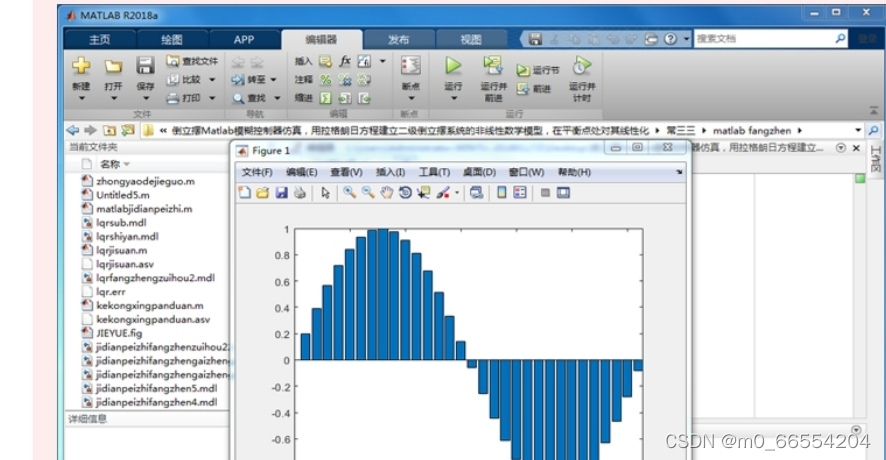Click the quick access save icon
Viewport: 886px width, 460px height.
coord(535,38)
